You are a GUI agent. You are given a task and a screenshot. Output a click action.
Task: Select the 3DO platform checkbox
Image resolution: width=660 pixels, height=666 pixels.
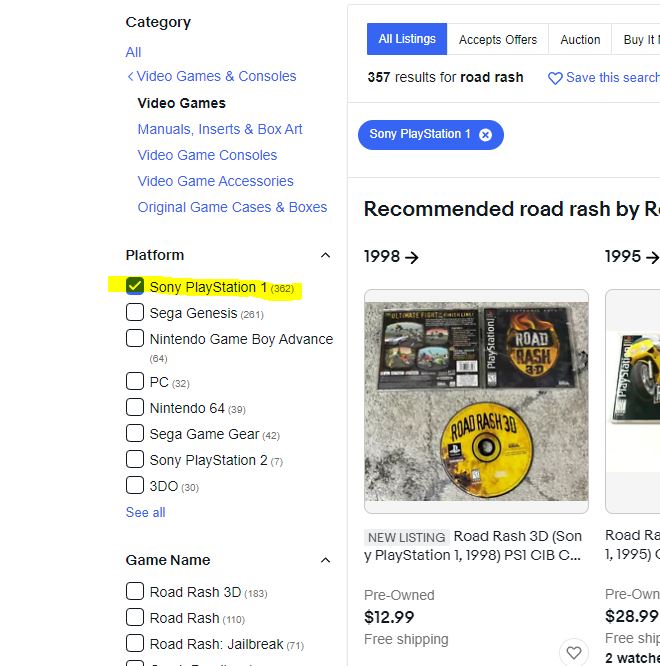pyautogui.click(x=135, y=486)
